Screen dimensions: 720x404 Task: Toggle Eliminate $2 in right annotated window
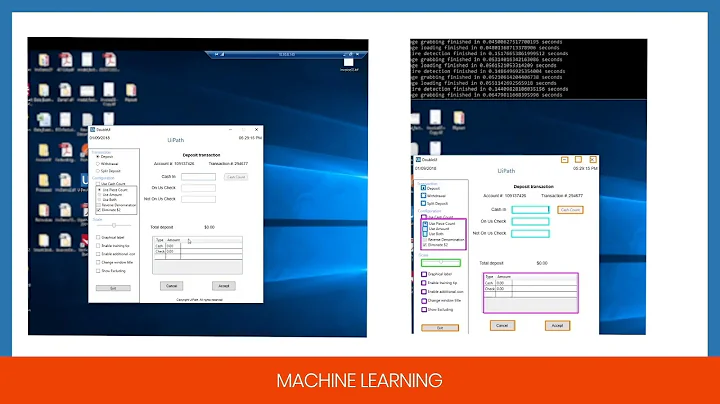pyautogui.click(x=425, y=245)
